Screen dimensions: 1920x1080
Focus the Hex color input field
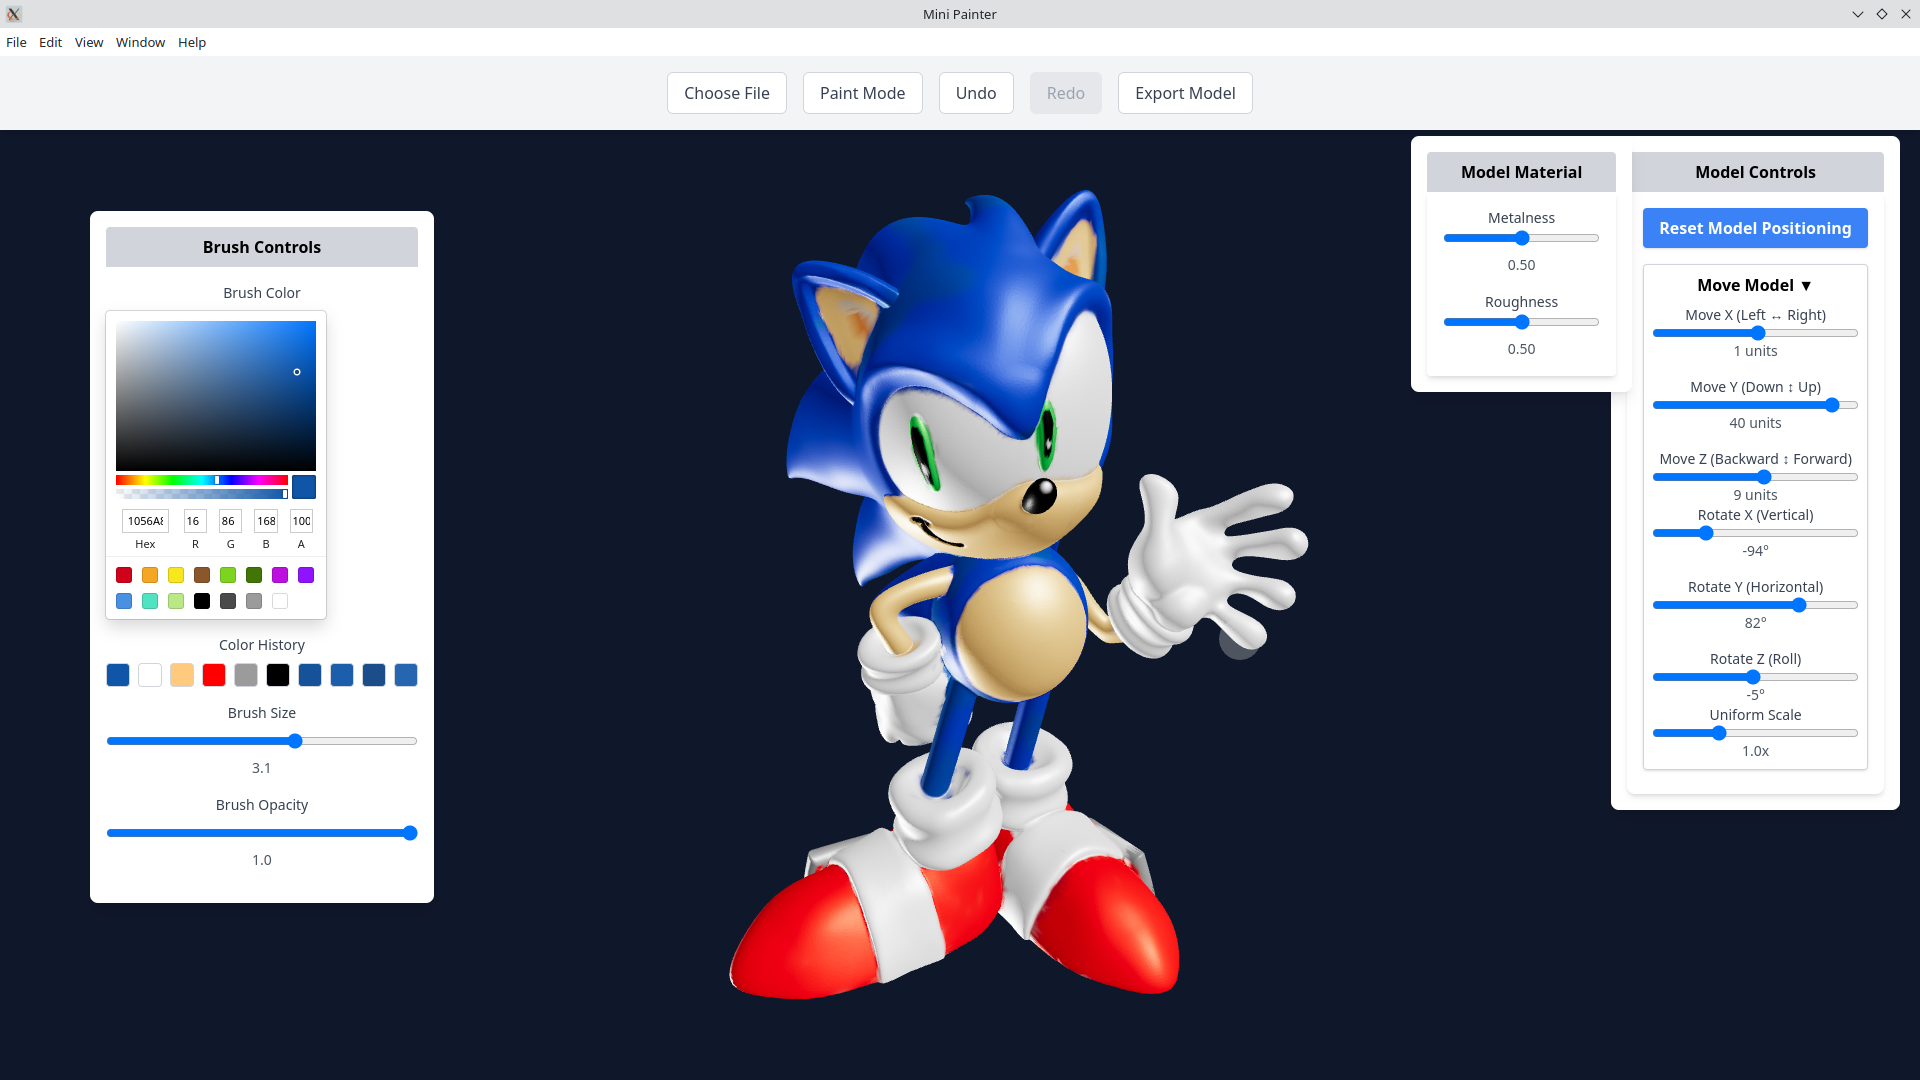(145, 521)
